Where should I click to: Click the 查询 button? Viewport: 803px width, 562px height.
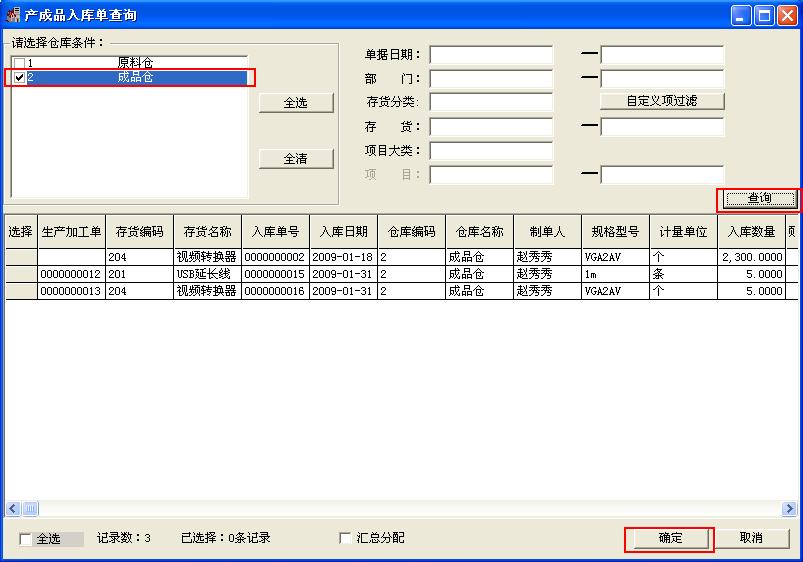(760, 199)
